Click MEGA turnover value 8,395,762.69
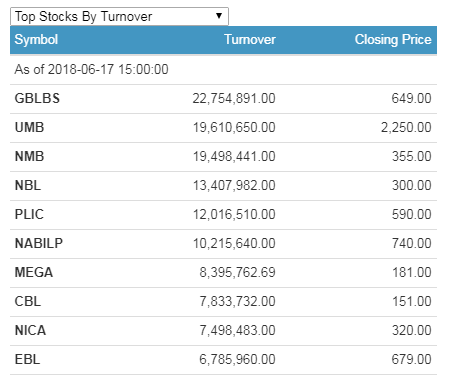Viewport: 450px width, 377px height. click(x=237, y=273)
